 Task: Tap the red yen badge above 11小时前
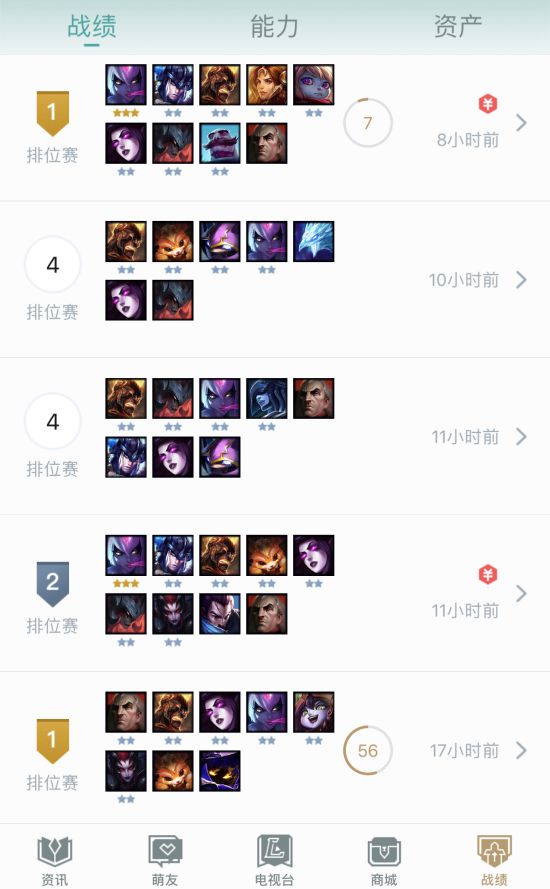pos(488,575)
